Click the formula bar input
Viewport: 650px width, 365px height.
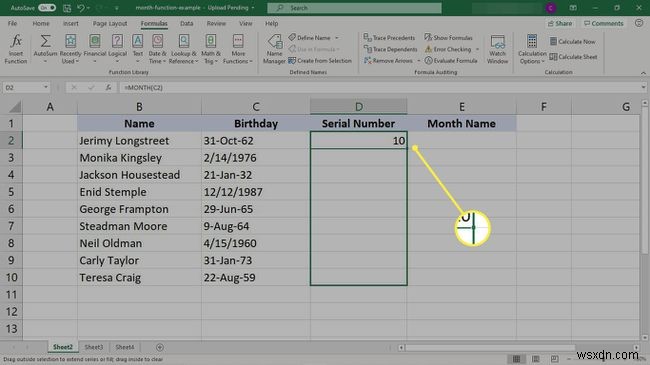379,88
